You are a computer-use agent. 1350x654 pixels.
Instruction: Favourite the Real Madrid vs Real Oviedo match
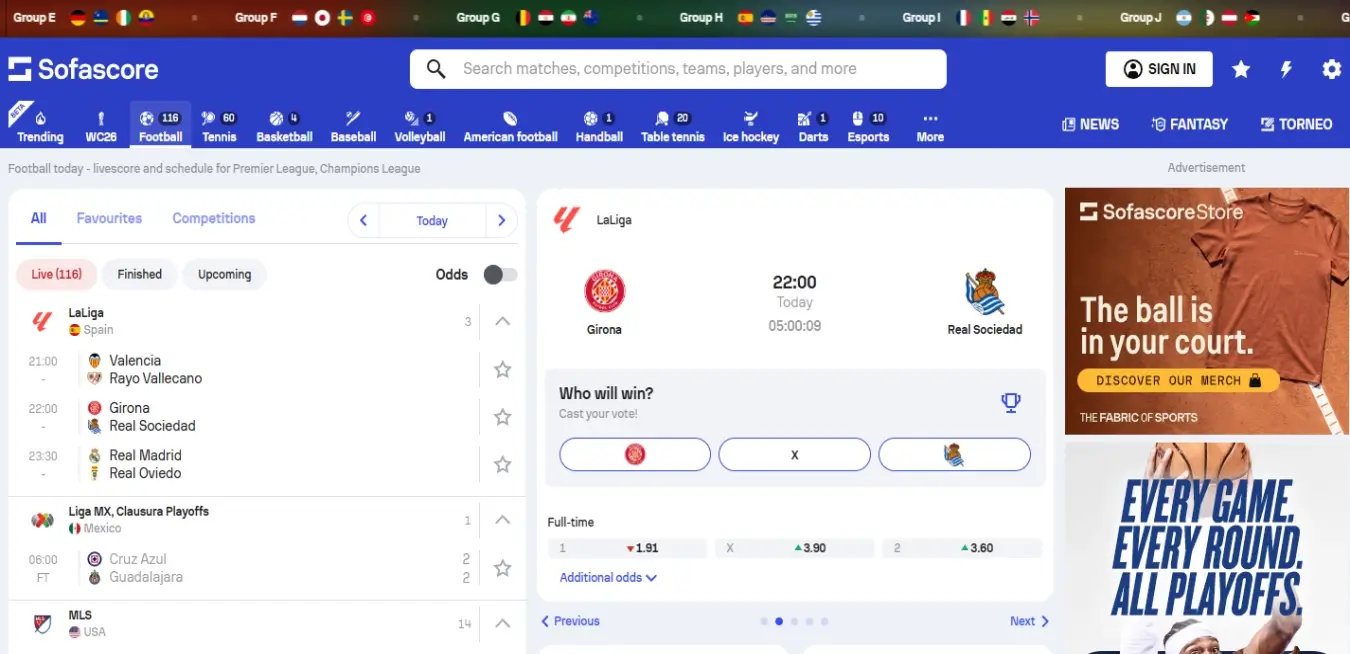(x=503, y=464)
